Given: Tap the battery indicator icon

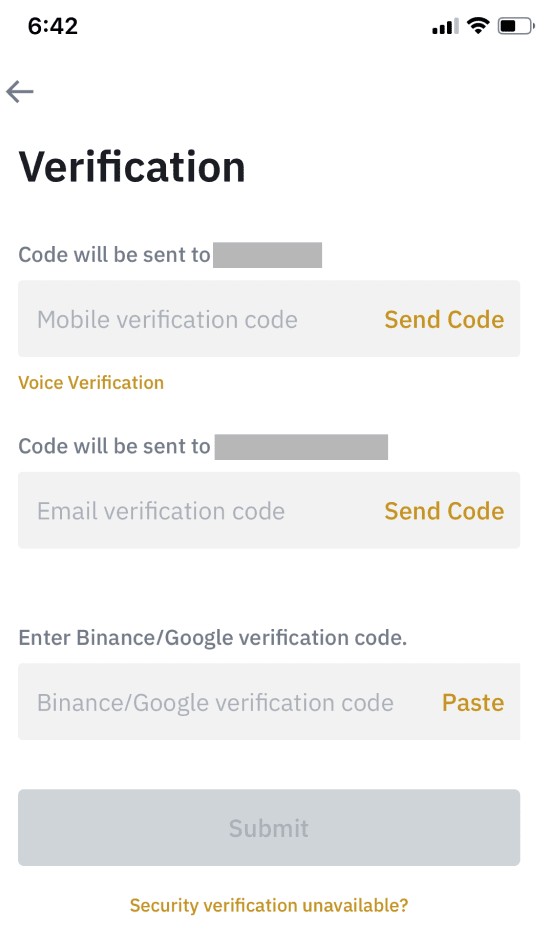Looking at the screenshot, I should tap(516, 26).
